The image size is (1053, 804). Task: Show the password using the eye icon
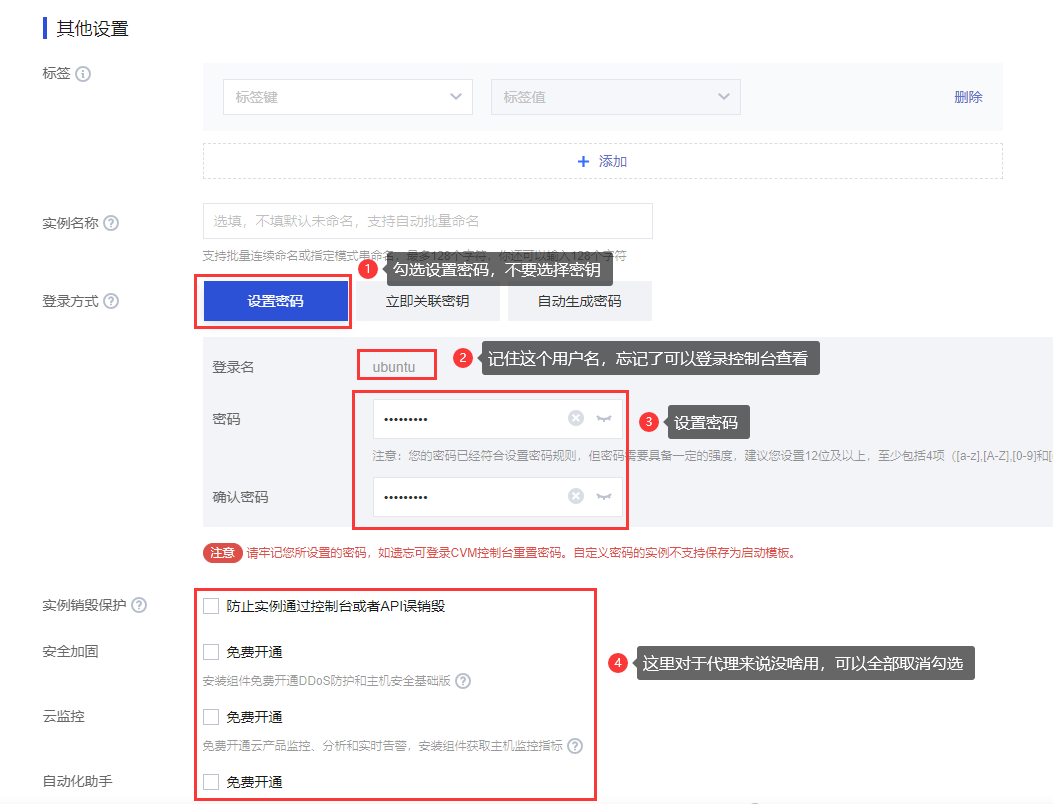605,418
